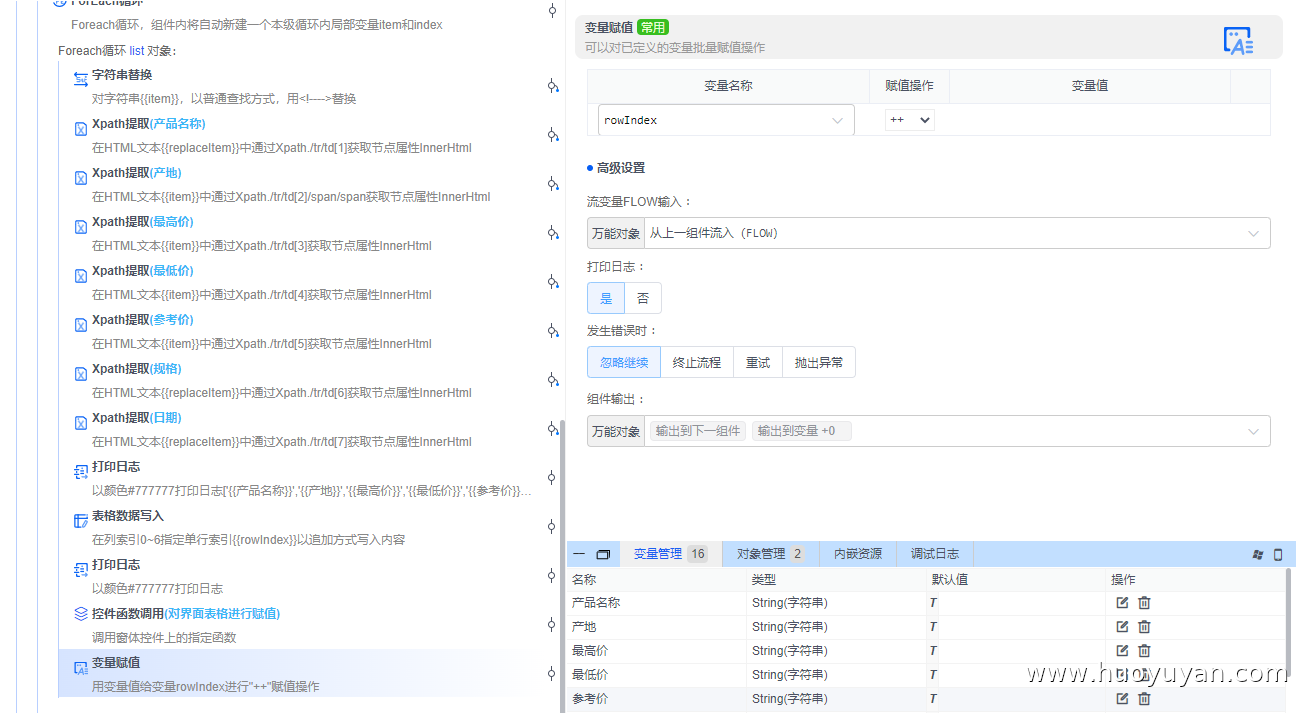Click the Xpath提取(产品名称) step icon

[81, 129]
